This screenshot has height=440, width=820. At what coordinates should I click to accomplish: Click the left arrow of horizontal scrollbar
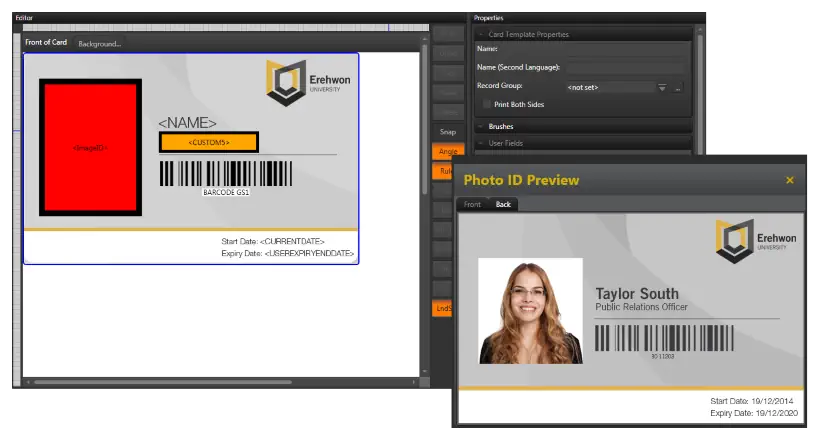28,382
